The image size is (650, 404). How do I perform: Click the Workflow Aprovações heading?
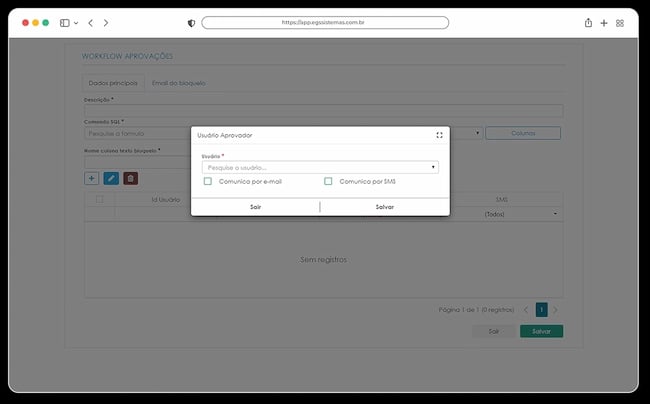tap(127, 56)
